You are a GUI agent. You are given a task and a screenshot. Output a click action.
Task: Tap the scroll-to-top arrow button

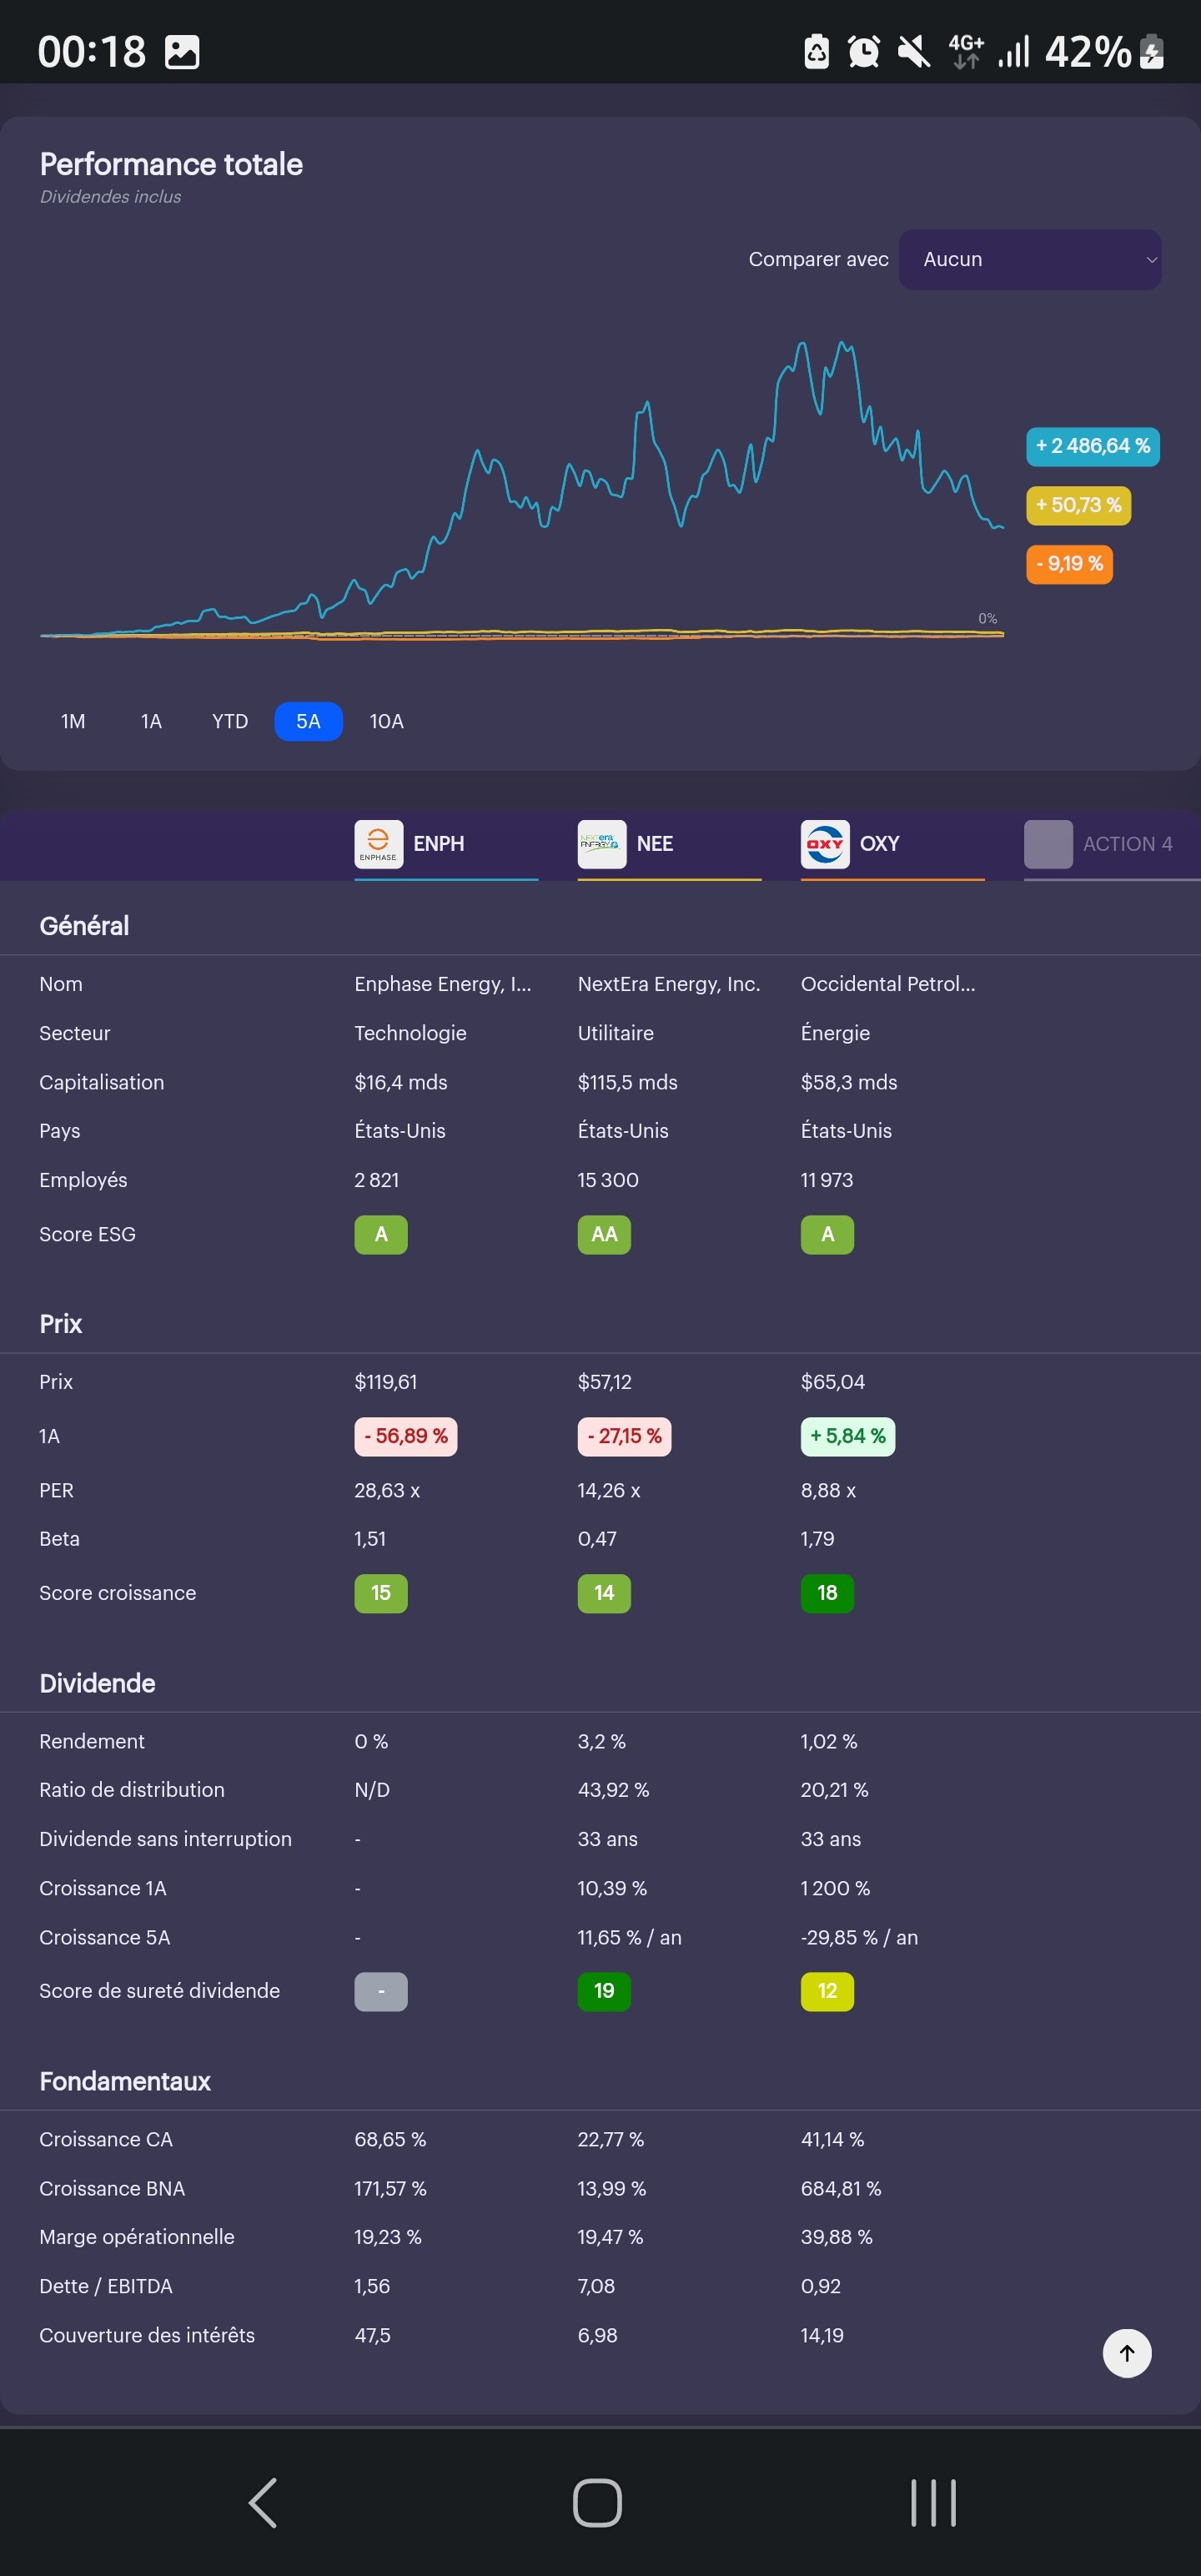(x=1127, y=2353)
